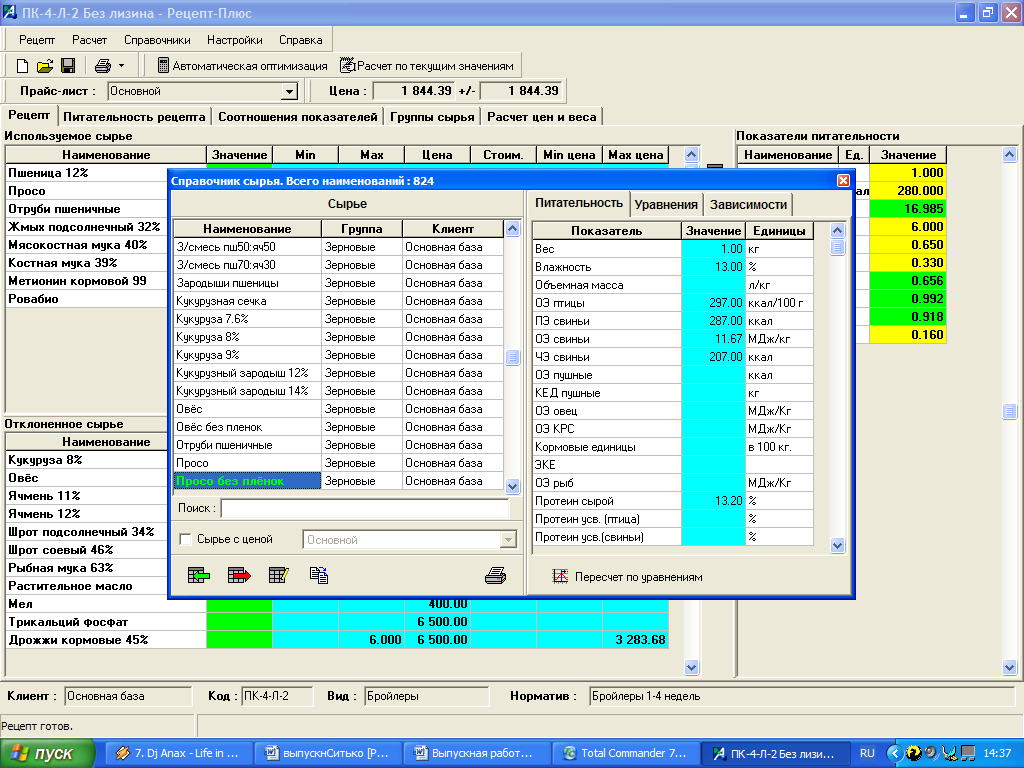Switch to the 'Зависимости' tab
The width and height of the screenshot is (1024, 768).
tap(748, 204)
